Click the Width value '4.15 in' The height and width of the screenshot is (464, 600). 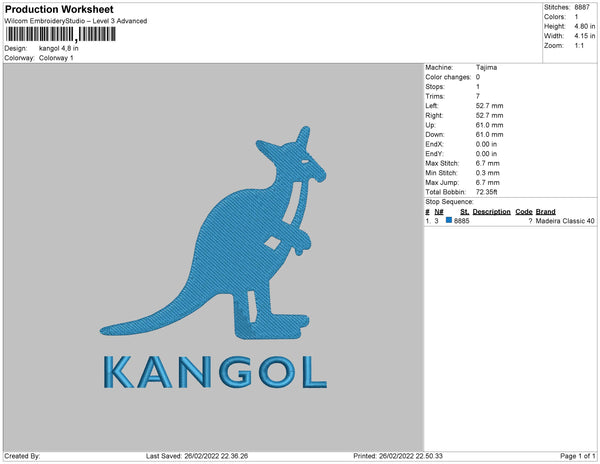pos(585,36)
